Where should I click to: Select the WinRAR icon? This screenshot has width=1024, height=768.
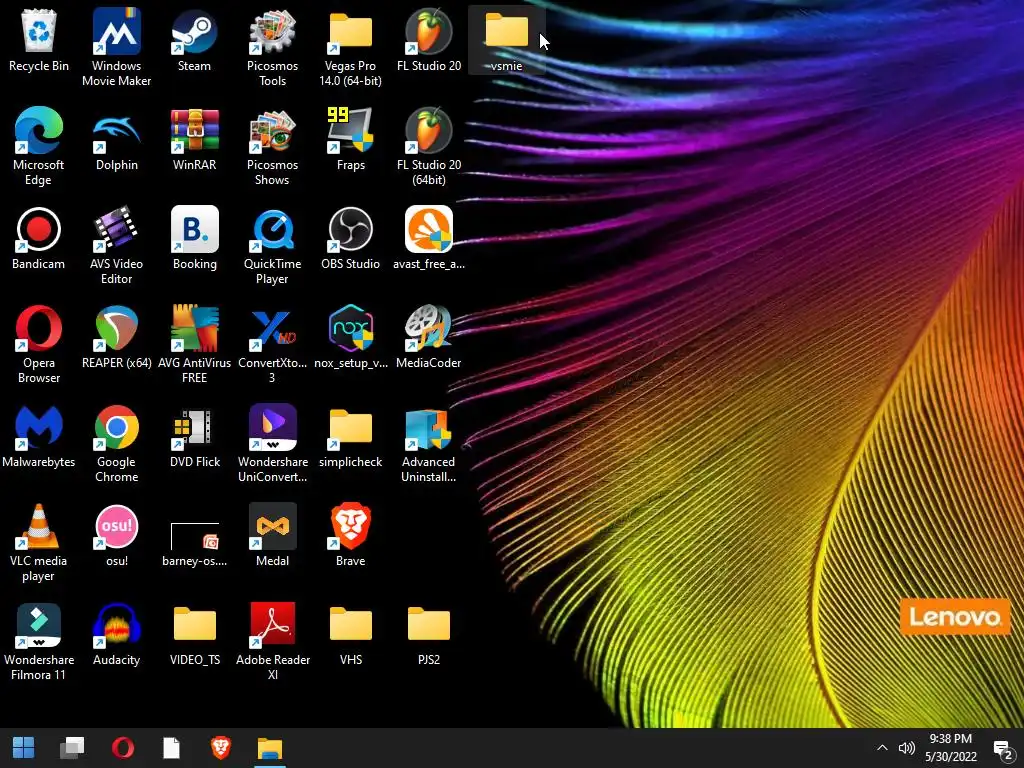coord(194,140)
